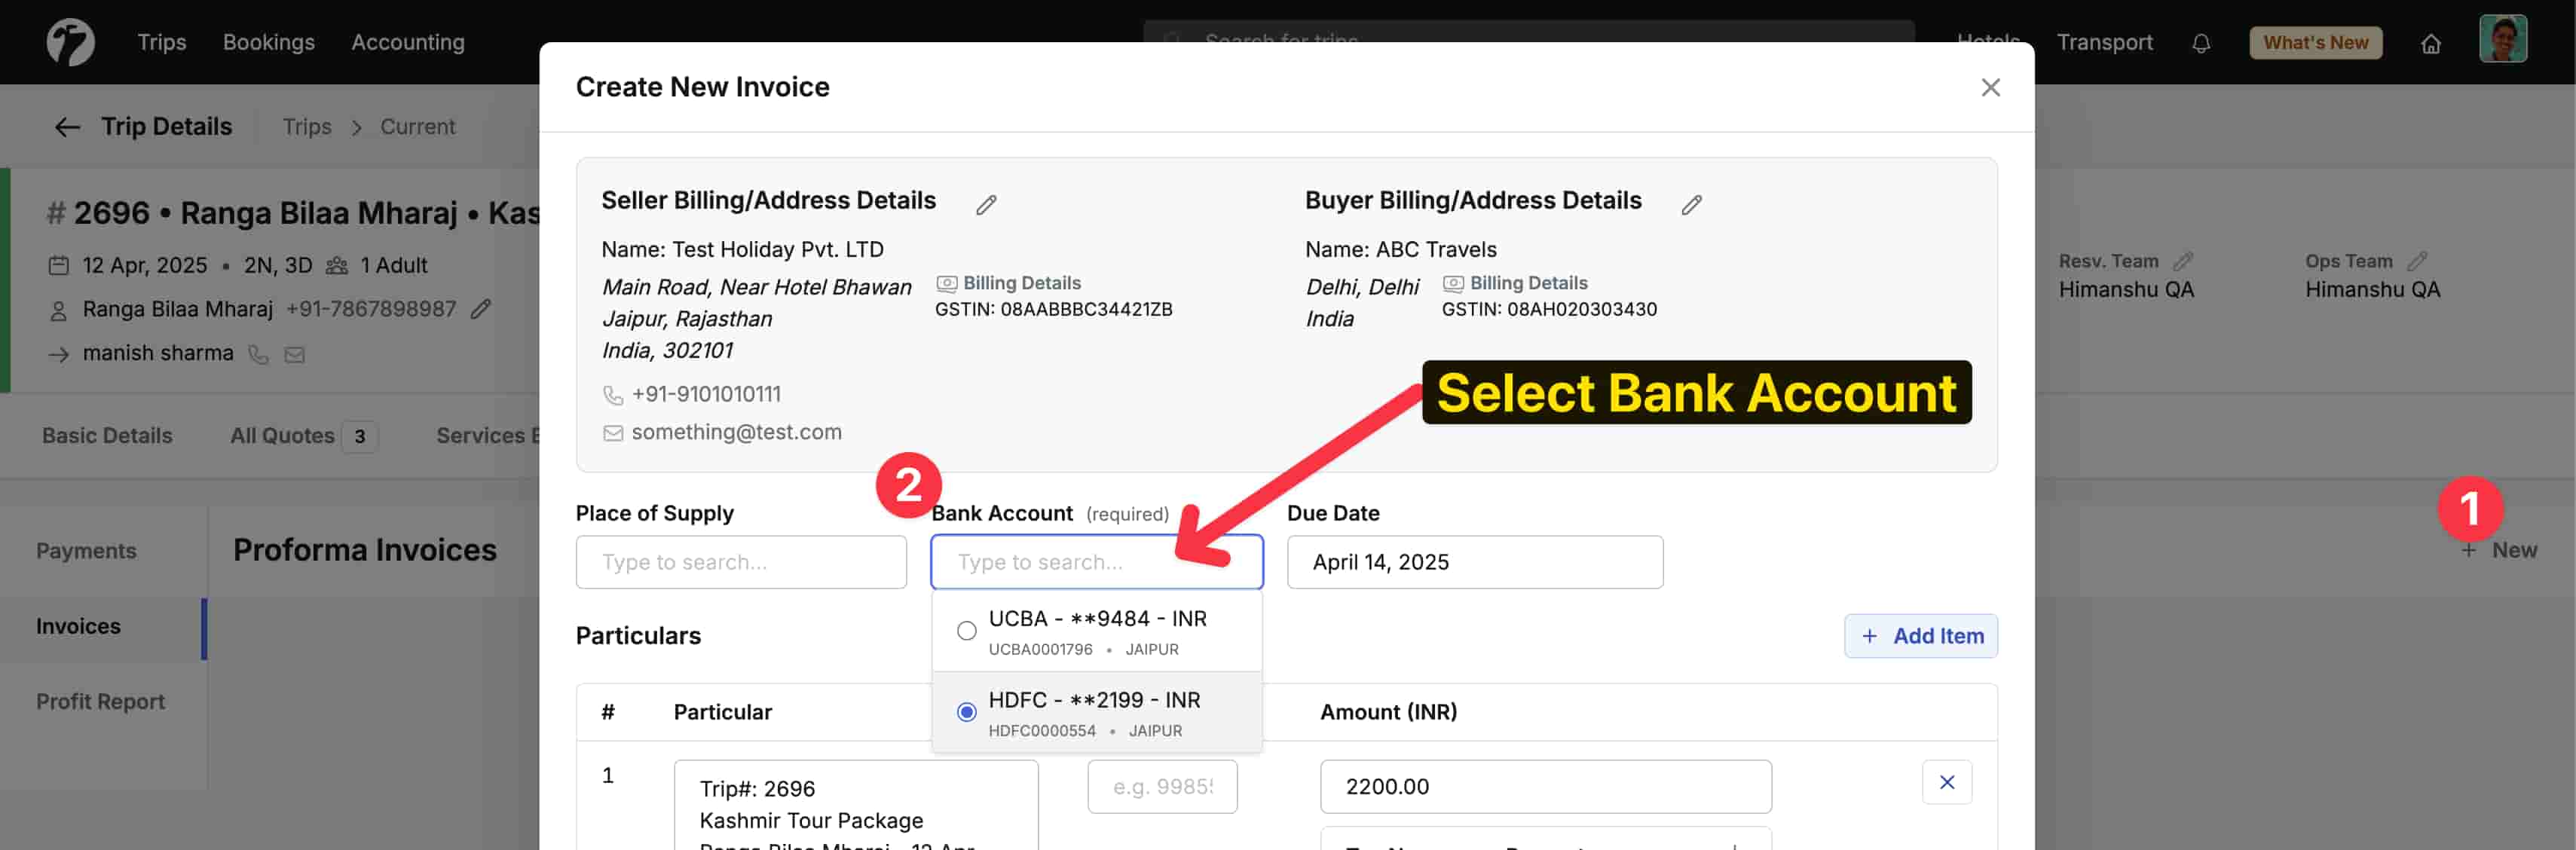Click the What's New button
2576x850 pixels.
click(2316, 42)
